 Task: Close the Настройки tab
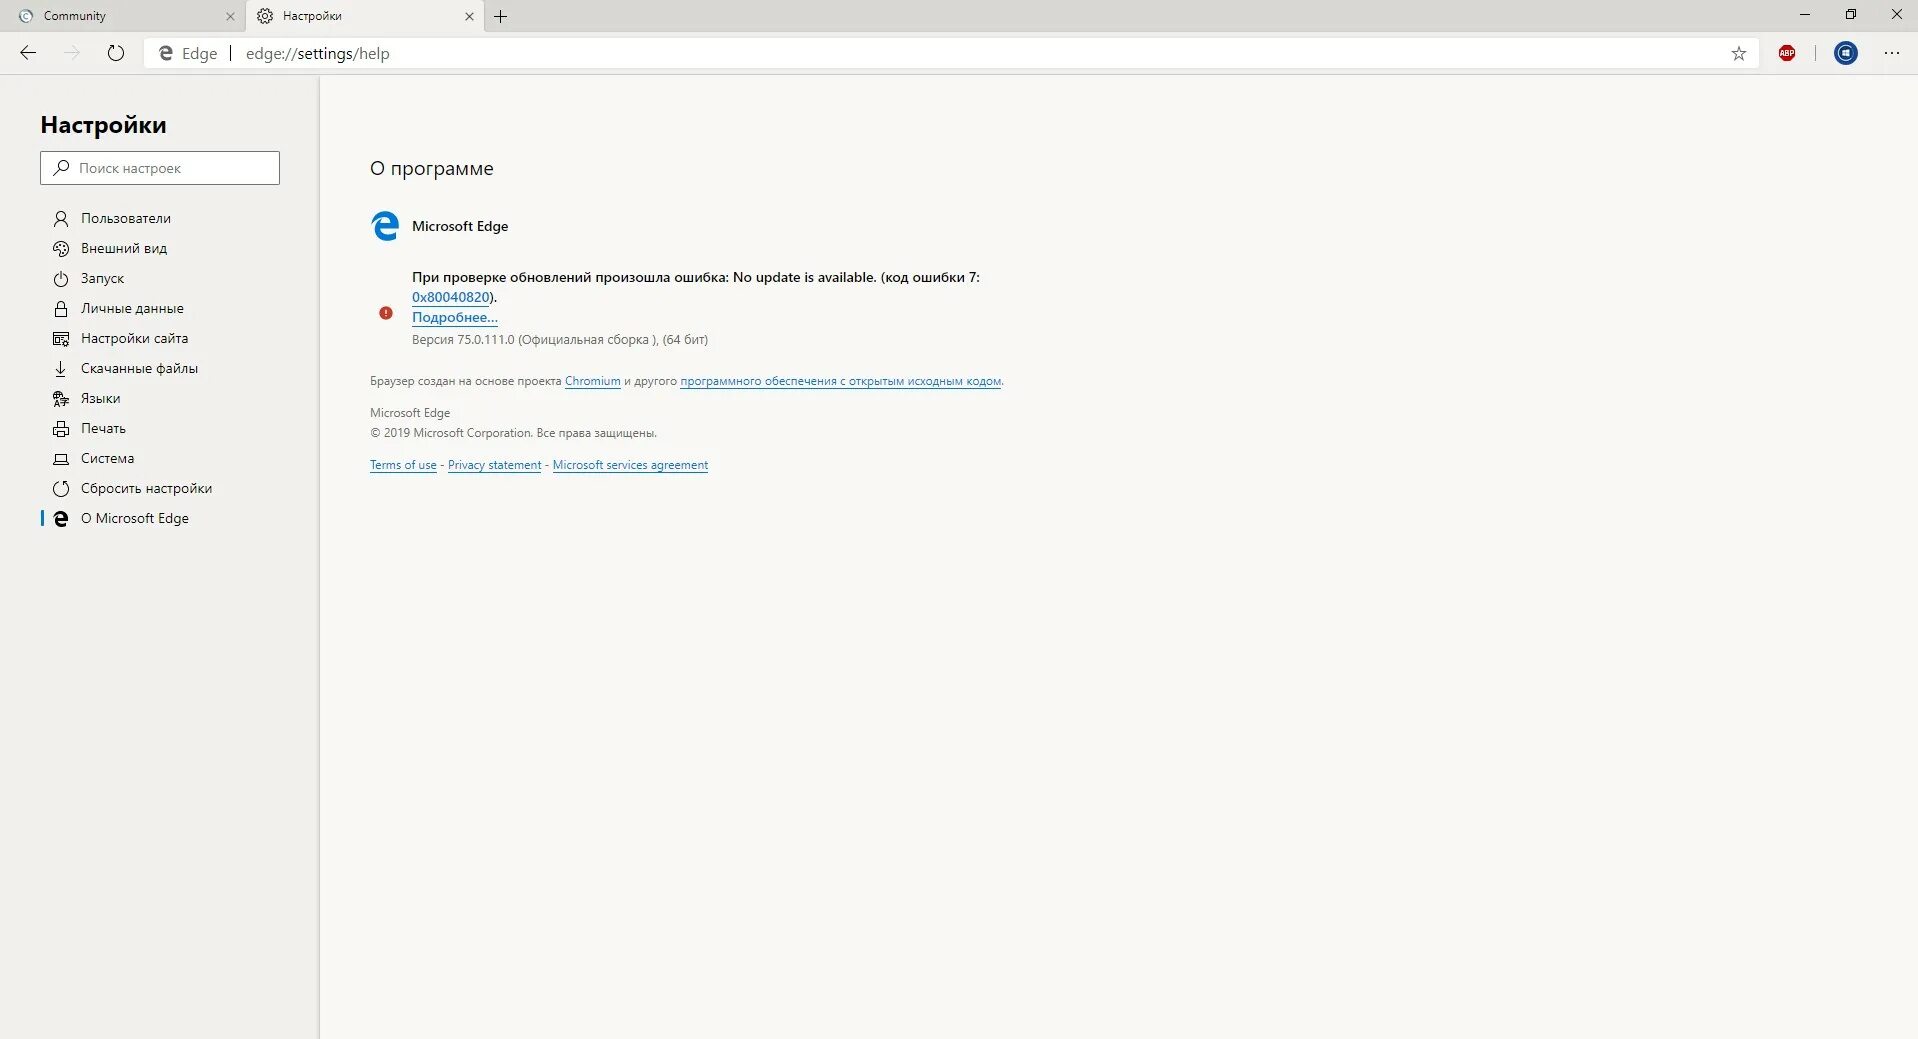469,16
